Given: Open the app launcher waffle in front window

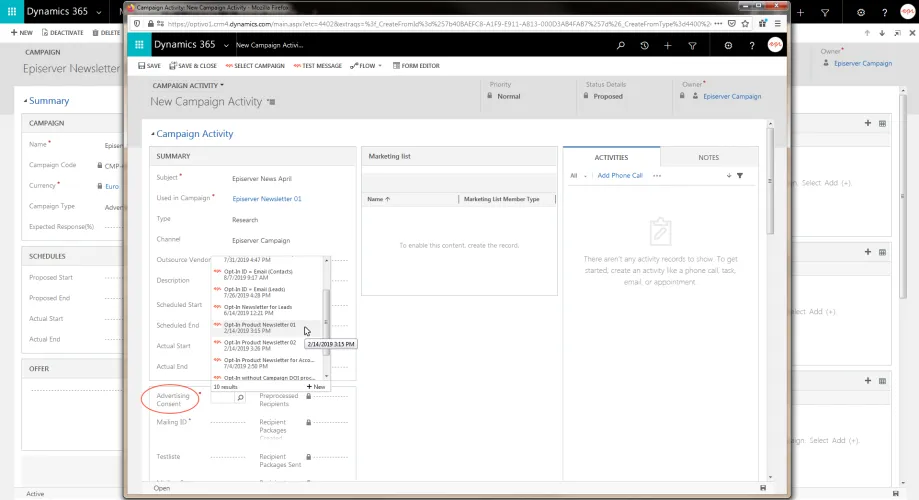Looking at the screenshot, I should pyautogui.click(x=139, y=45).
